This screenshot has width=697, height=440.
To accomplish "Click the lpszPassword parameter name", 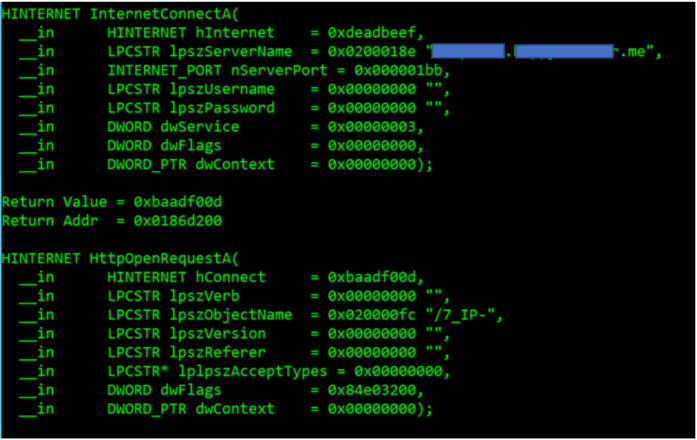I will point(222,108).
